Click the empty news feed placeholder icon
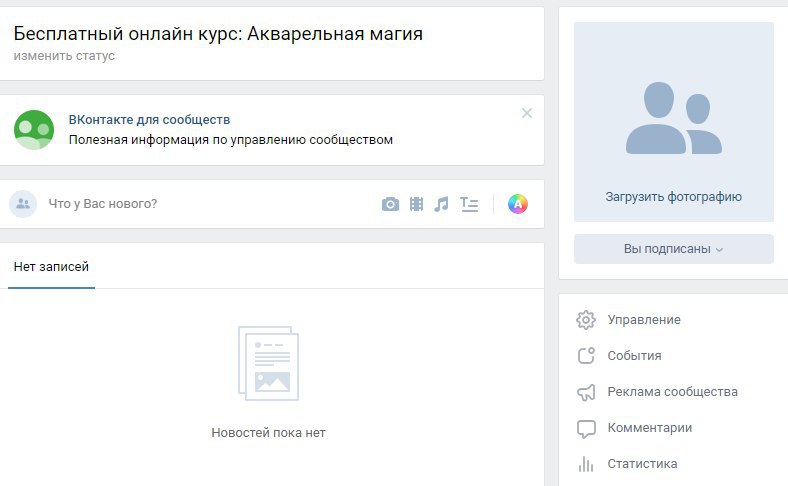The image size is (788, 486). (268, 363)
